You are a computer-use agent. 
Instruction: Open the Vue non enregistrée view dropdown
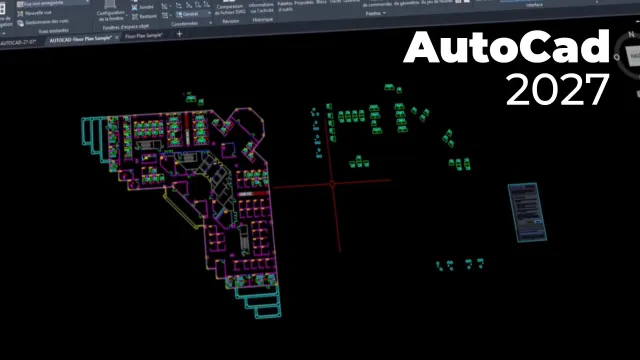coord(53,3)
